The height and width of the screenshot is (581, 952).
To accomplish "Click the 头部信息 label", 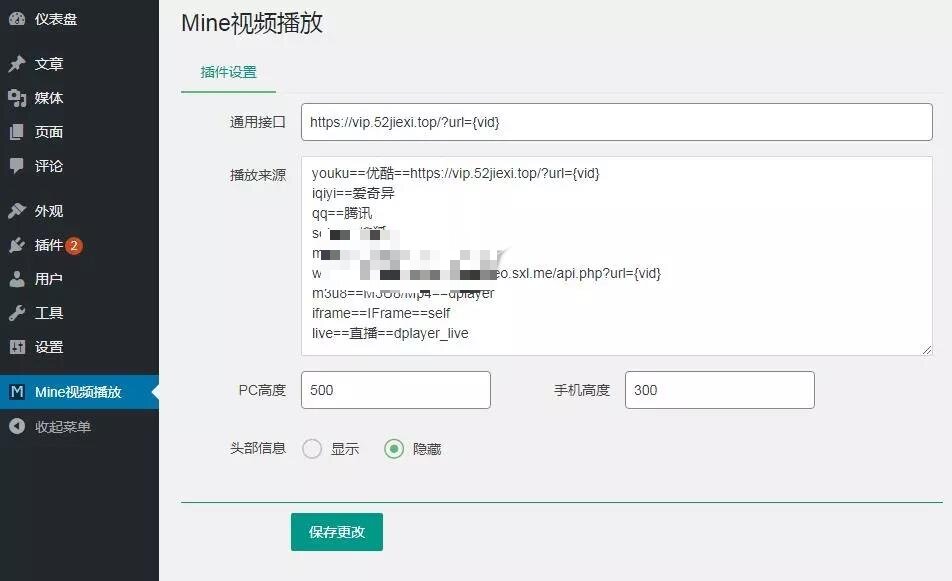I will (x=257, y=449).
